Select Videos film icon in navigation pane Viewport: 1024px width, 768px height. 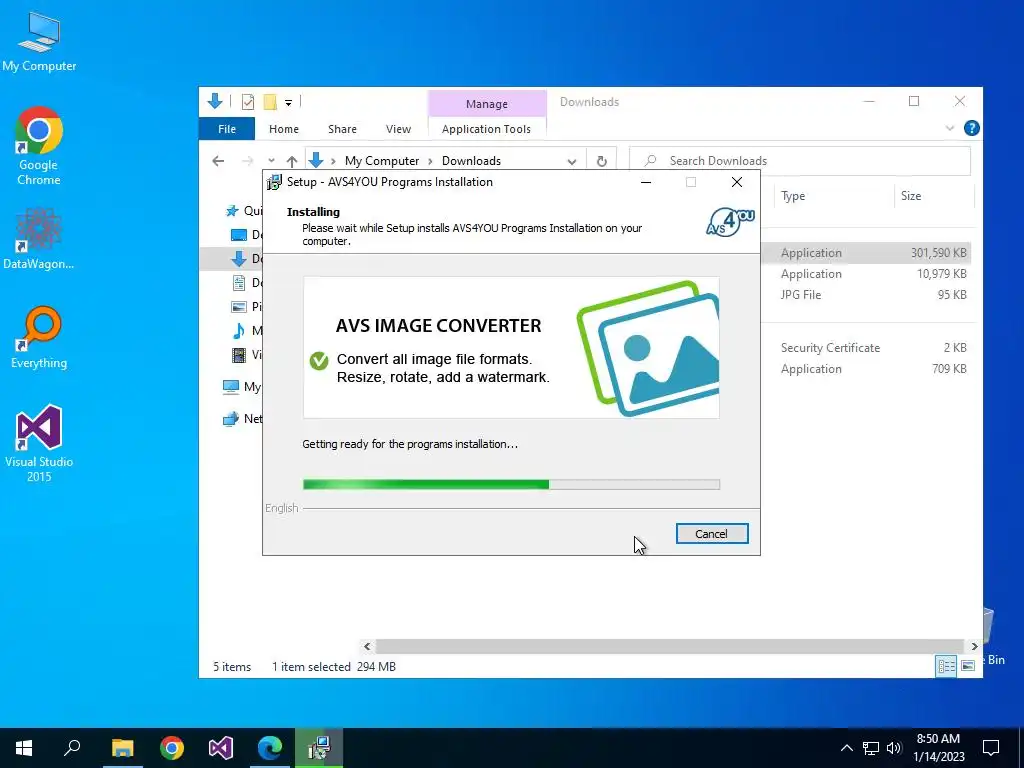(239, 355)
